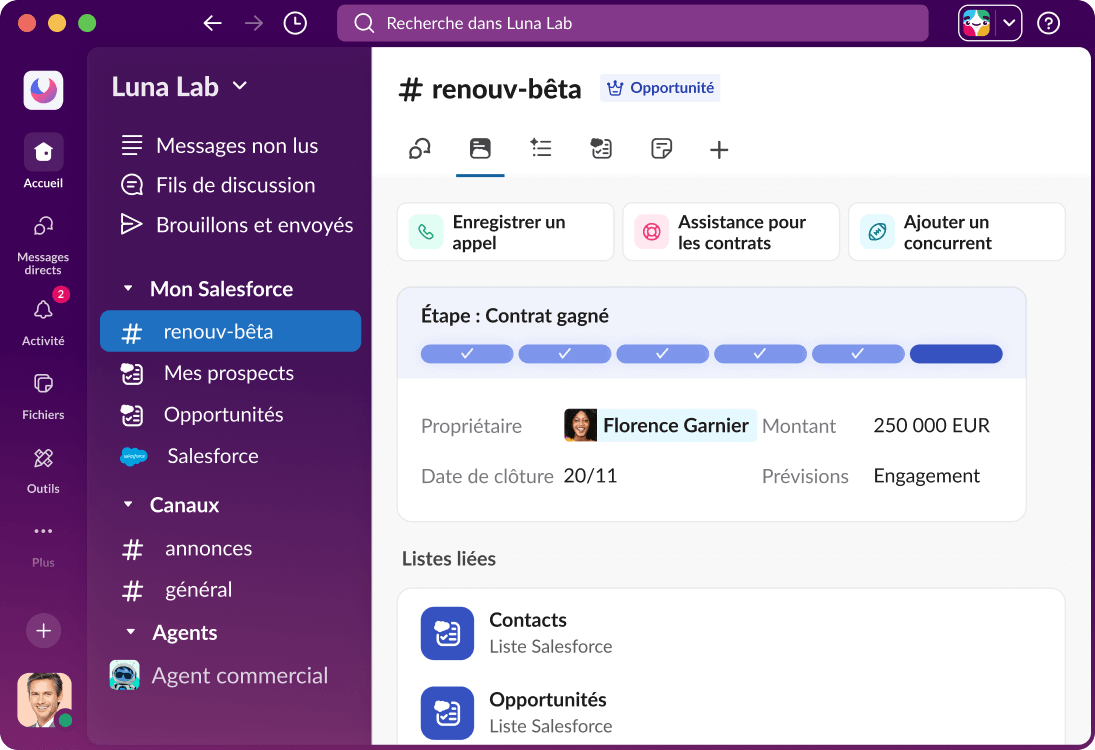Click the Enregistrer un appel button
This screenshot has height=750, width=1095.
[505, 231]
